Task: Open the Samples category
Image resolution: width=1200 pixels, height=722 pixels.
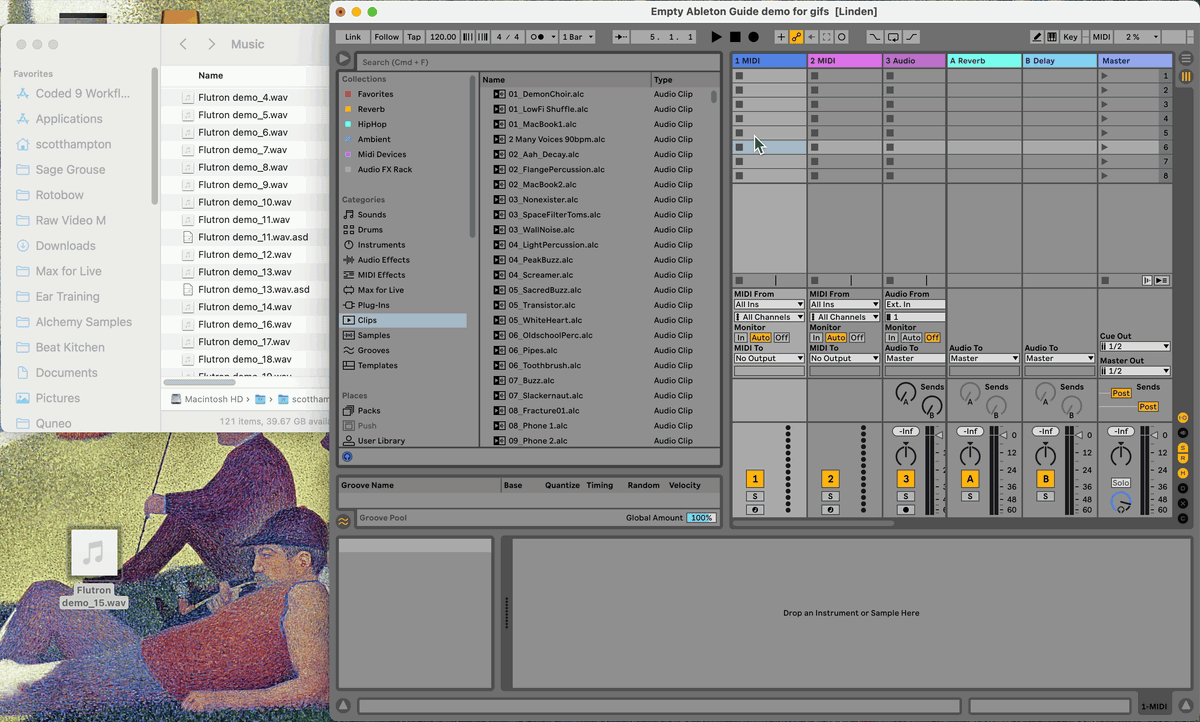Action: (x=374, y=335)
